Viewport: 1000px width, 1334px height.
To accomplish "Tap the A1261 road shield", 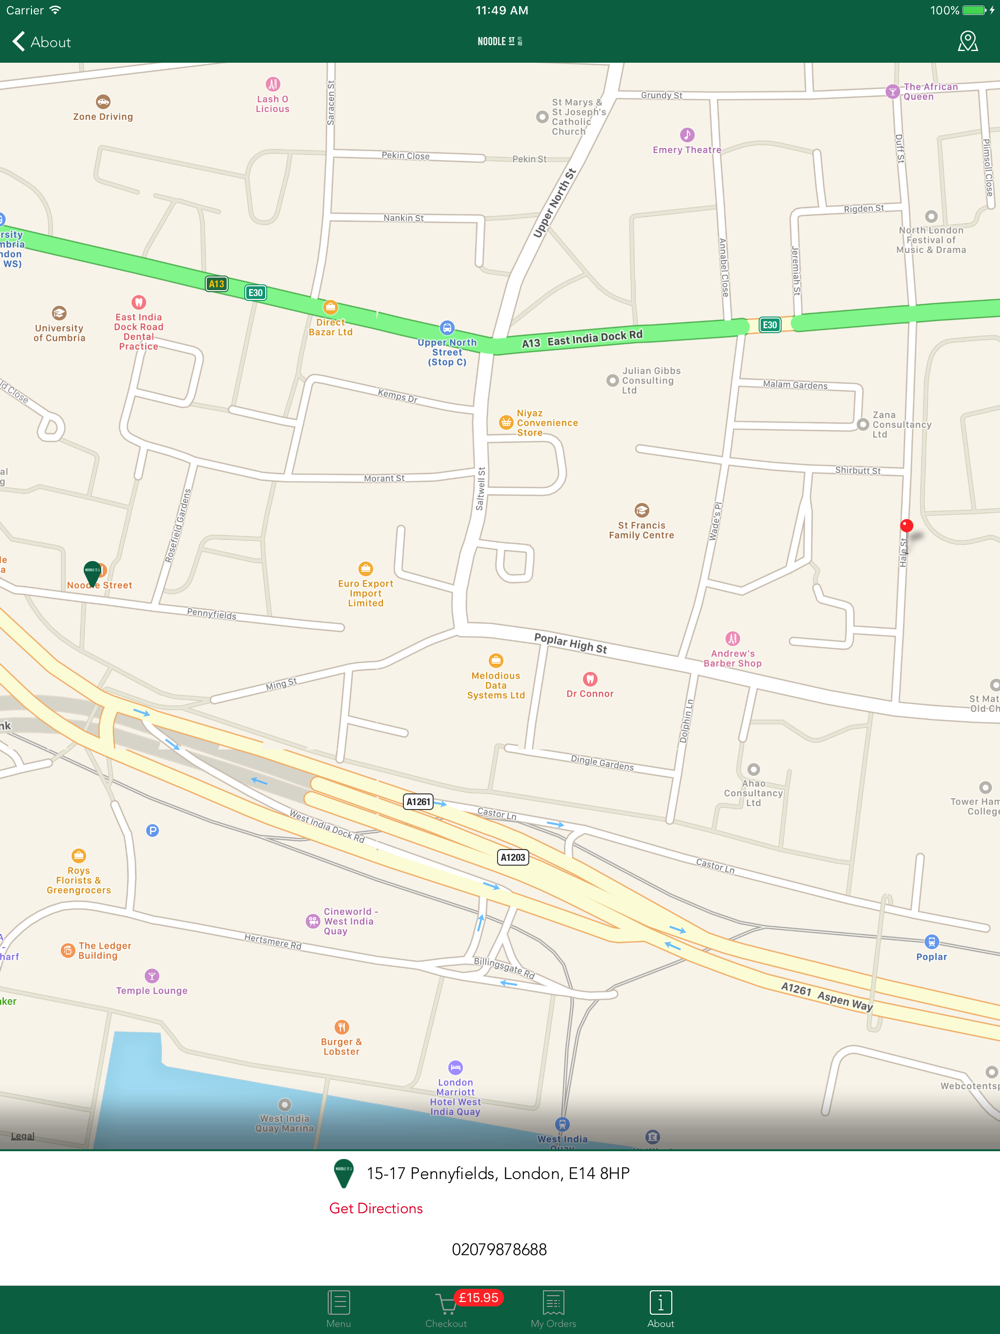I will 418,802.
